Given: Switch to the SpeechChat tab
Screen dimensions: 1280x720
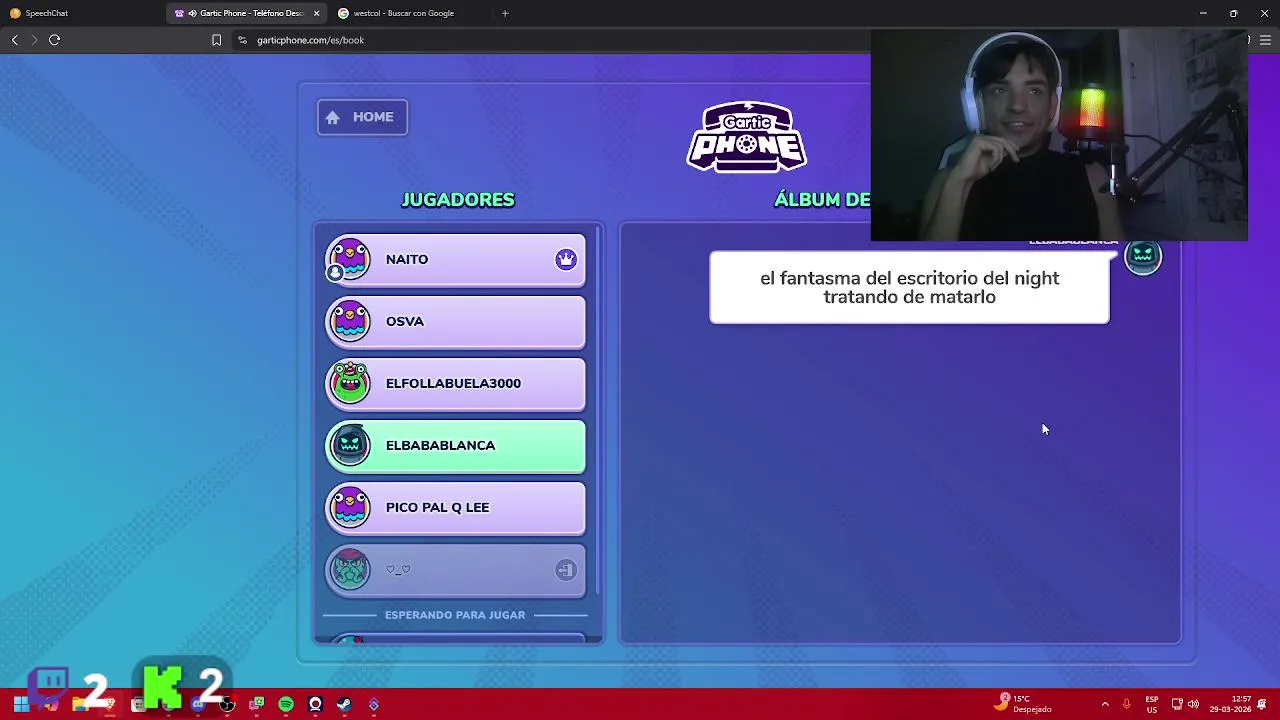Looking at the screenshot, I should [80, 13].
